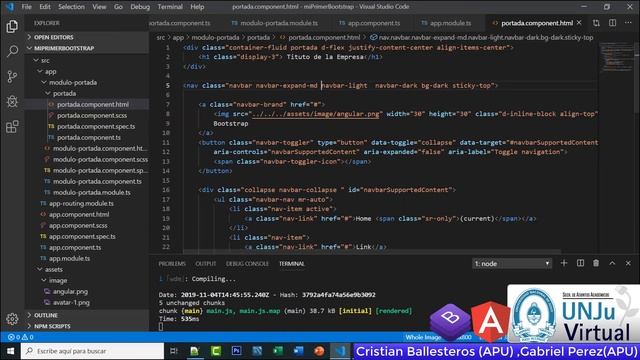Split the terminal panel
The width and height of the screenshot is (640, 360).
(x=580, y=263)
